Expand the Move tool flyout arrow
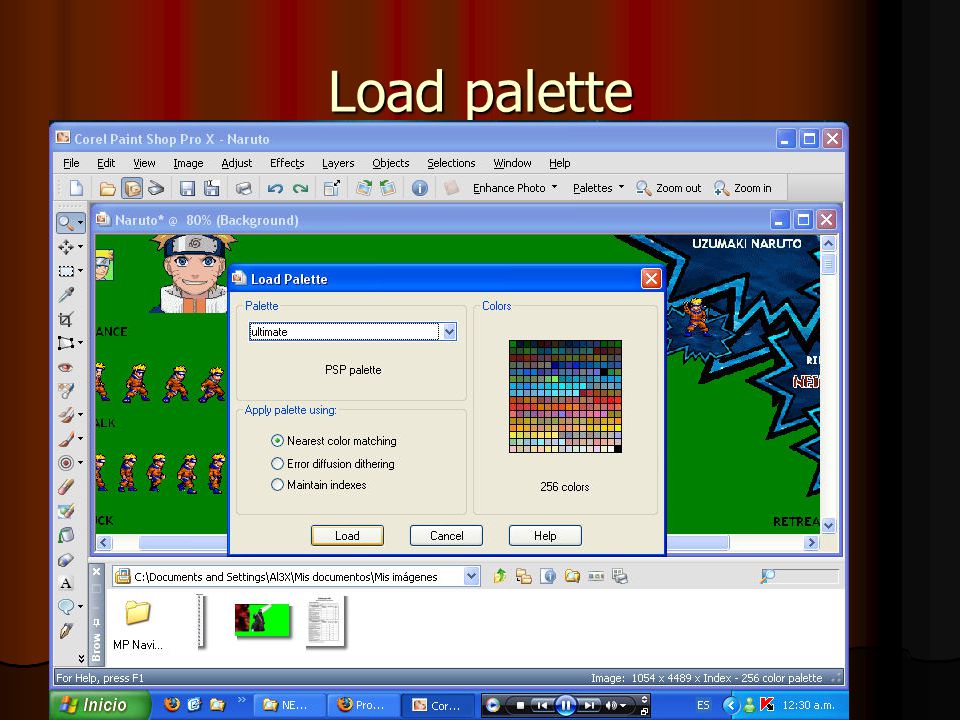This screenshot has width=960, height=720. click(x=80, y=247)
